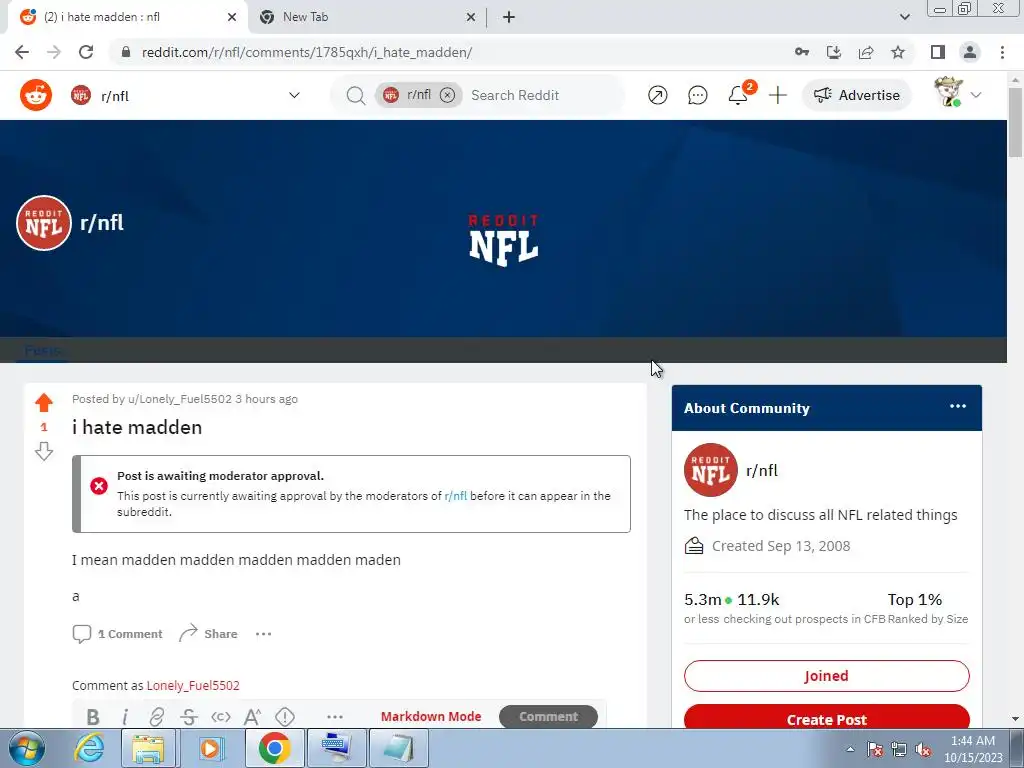Image resolution: width=1024 pixels, height=768 pixels.
Task: Click the post title 'i hate madden'
Action: [137, 427]
